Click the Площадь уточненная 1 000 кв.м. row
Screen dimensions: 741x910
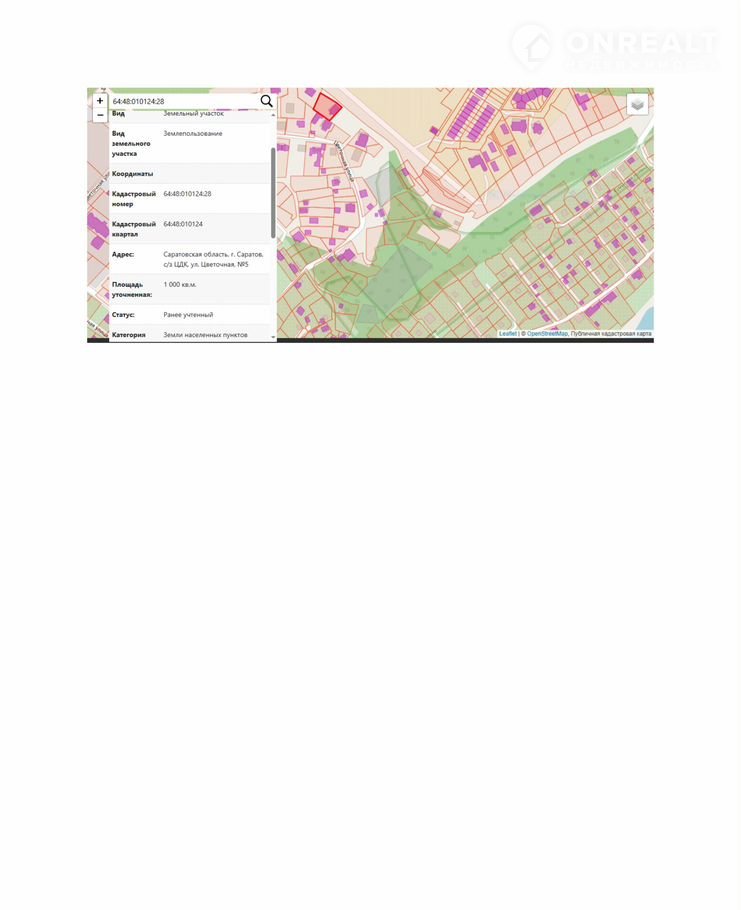[x=190, y=289]
